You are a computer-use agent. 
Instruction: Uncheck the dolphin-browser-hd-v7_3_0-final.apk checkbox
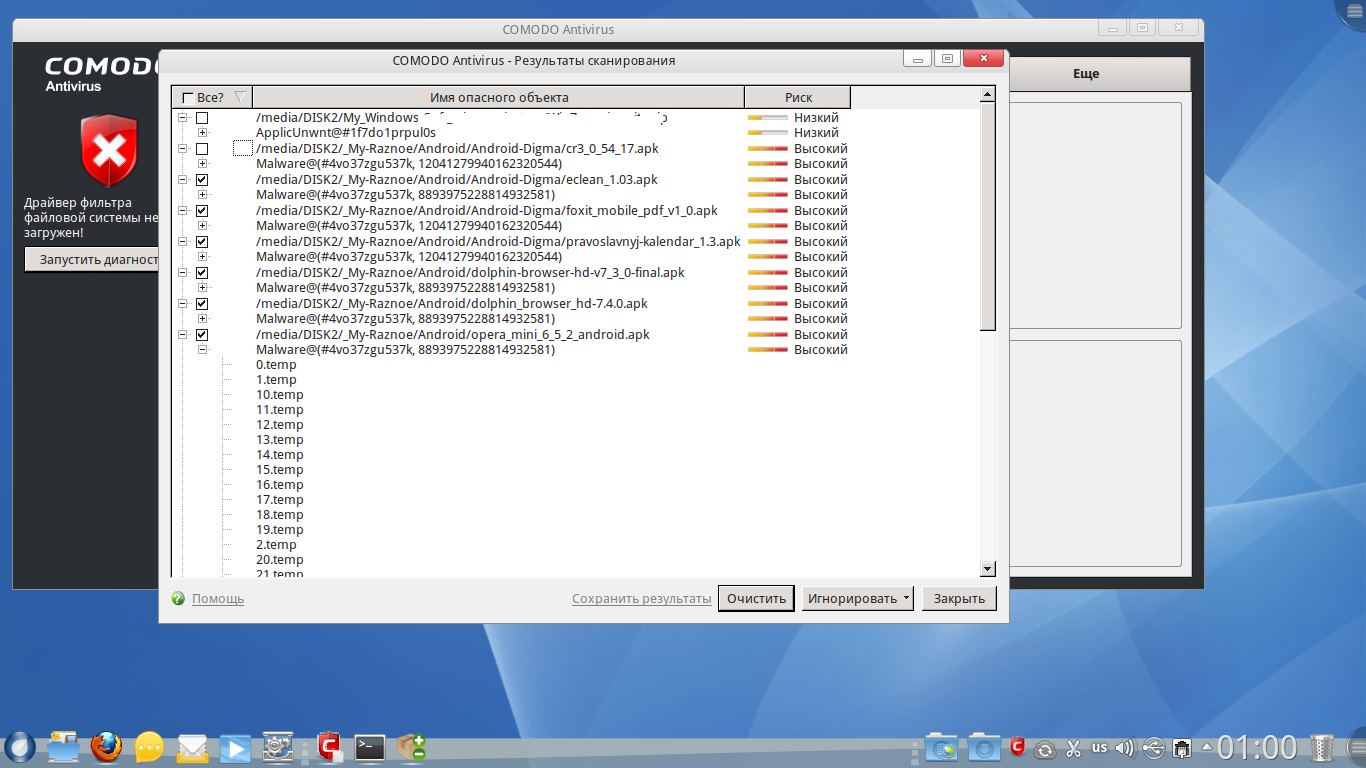[202, 273]
